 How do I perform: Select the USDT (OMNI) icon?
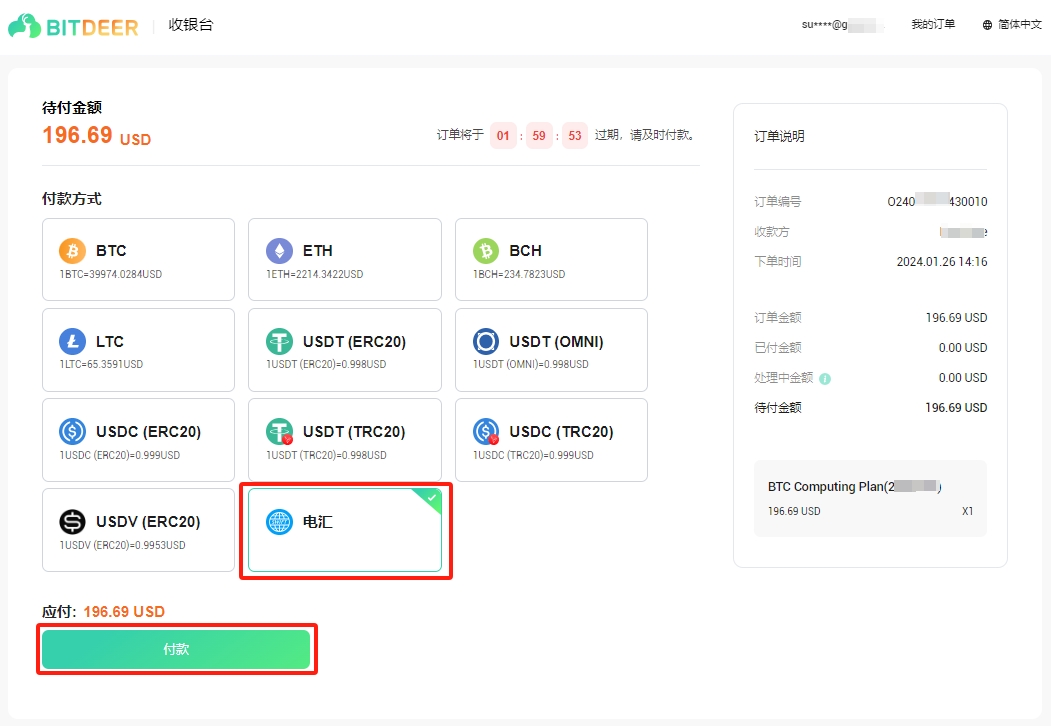[486, 341]
